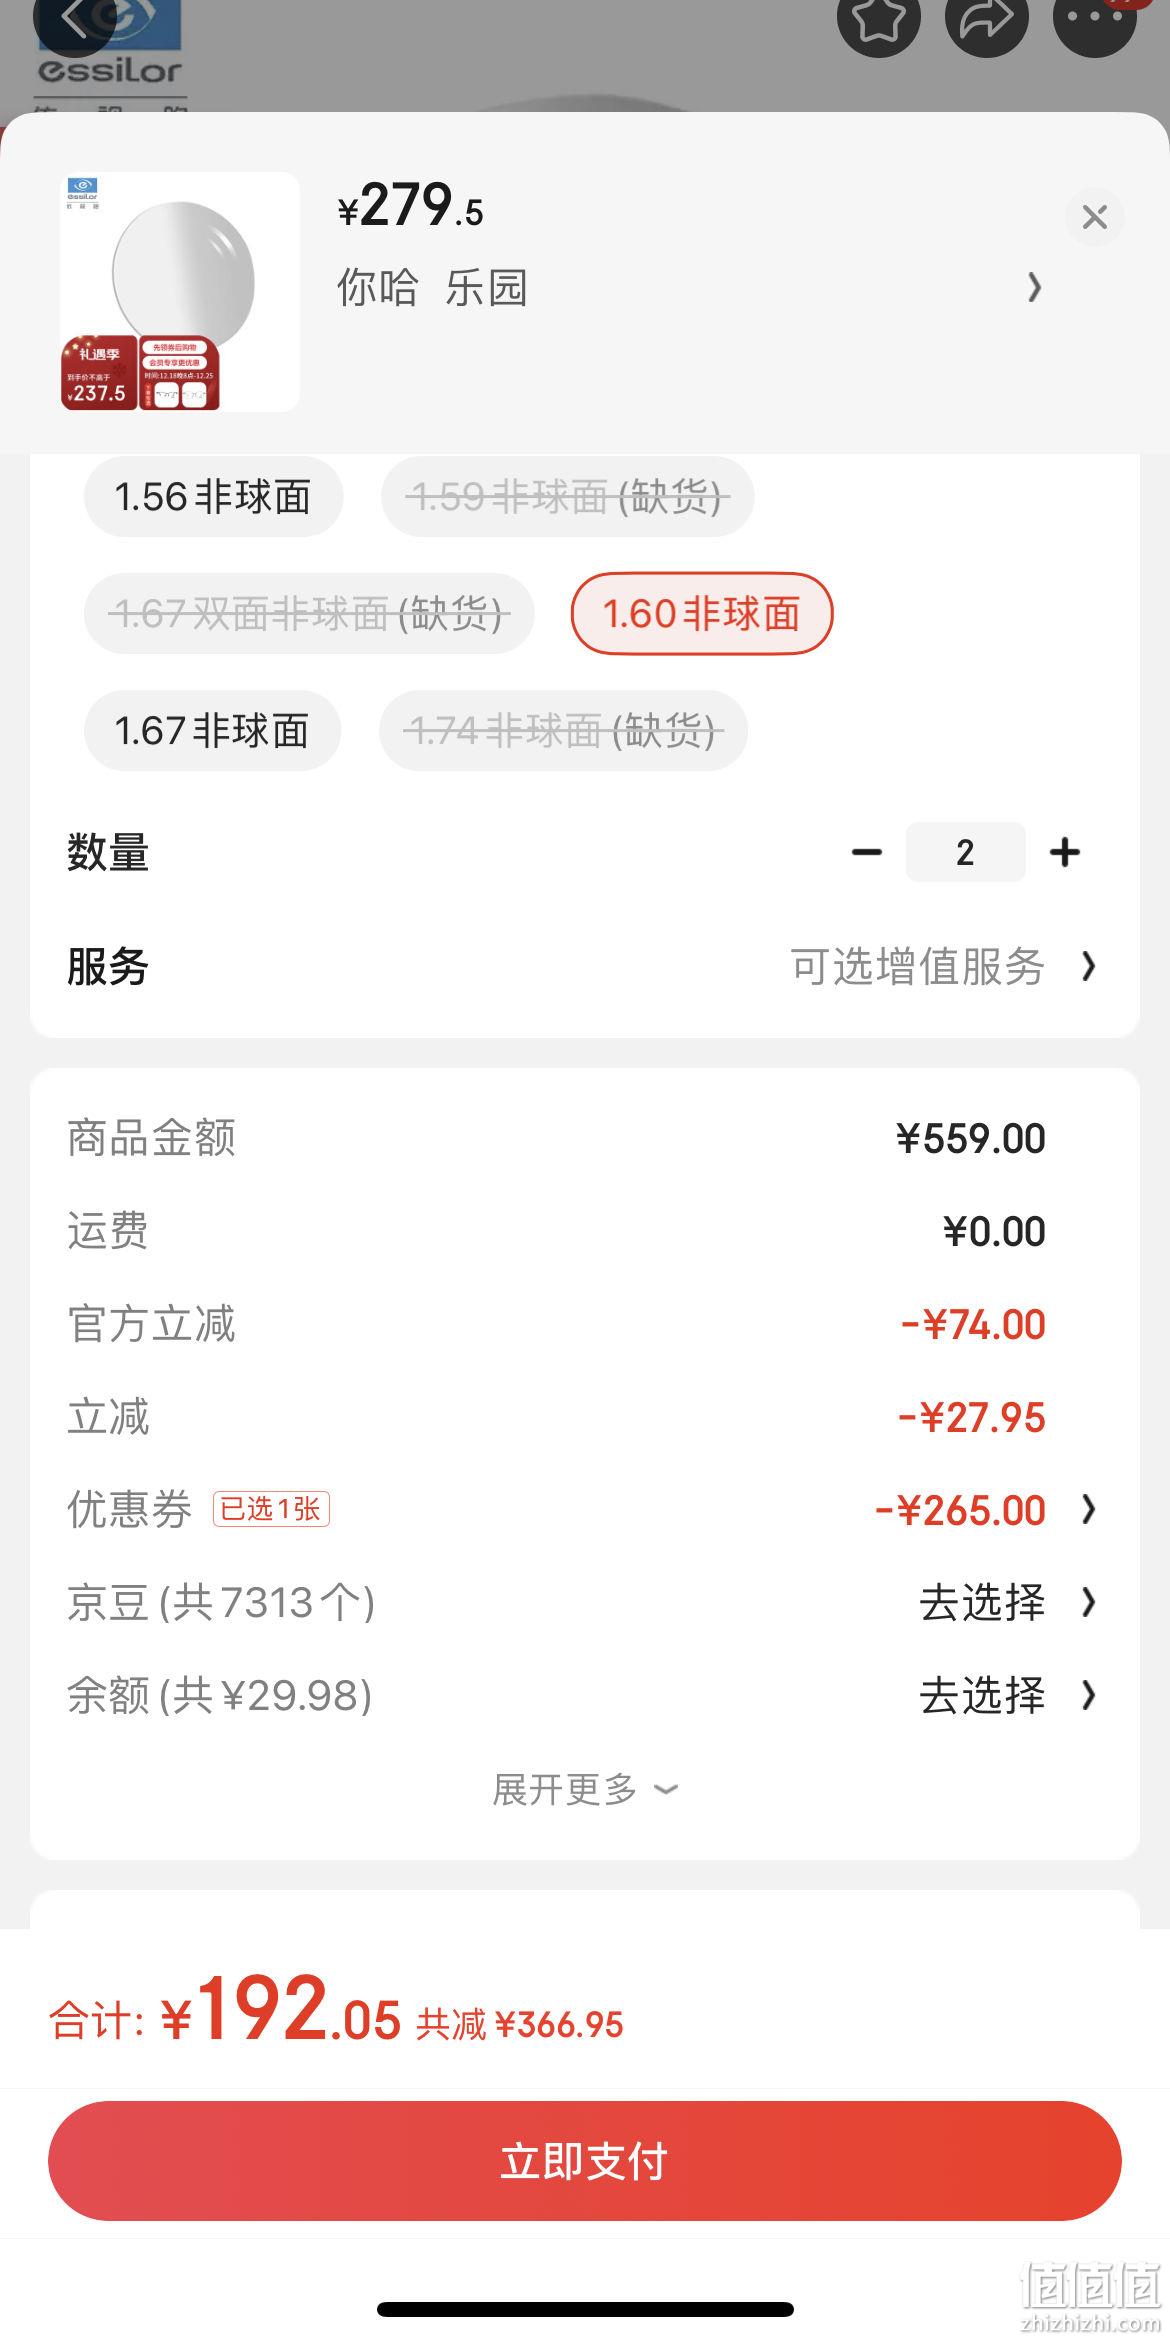
Task: Open the lens product thumbnail
Action: point(180,292)
